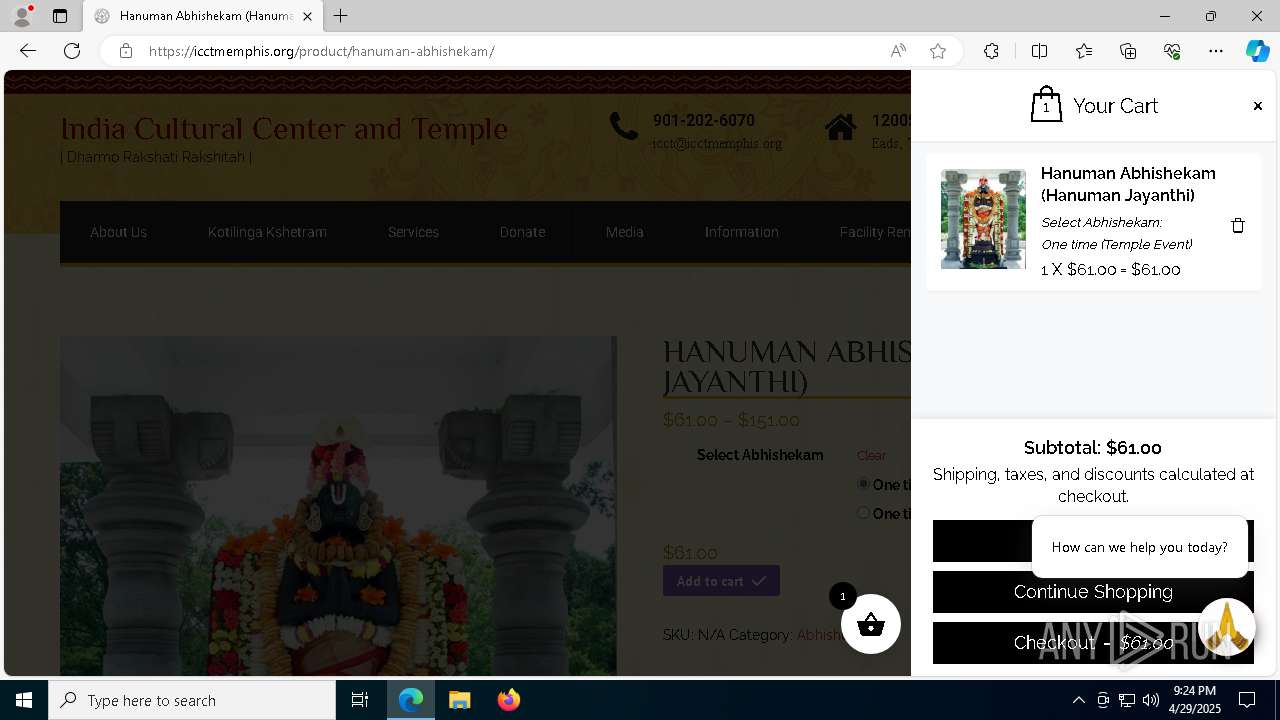Click the taskbar search box
Screen dimensions: 1280x720
pyautogui.click(x=192, y=700)
